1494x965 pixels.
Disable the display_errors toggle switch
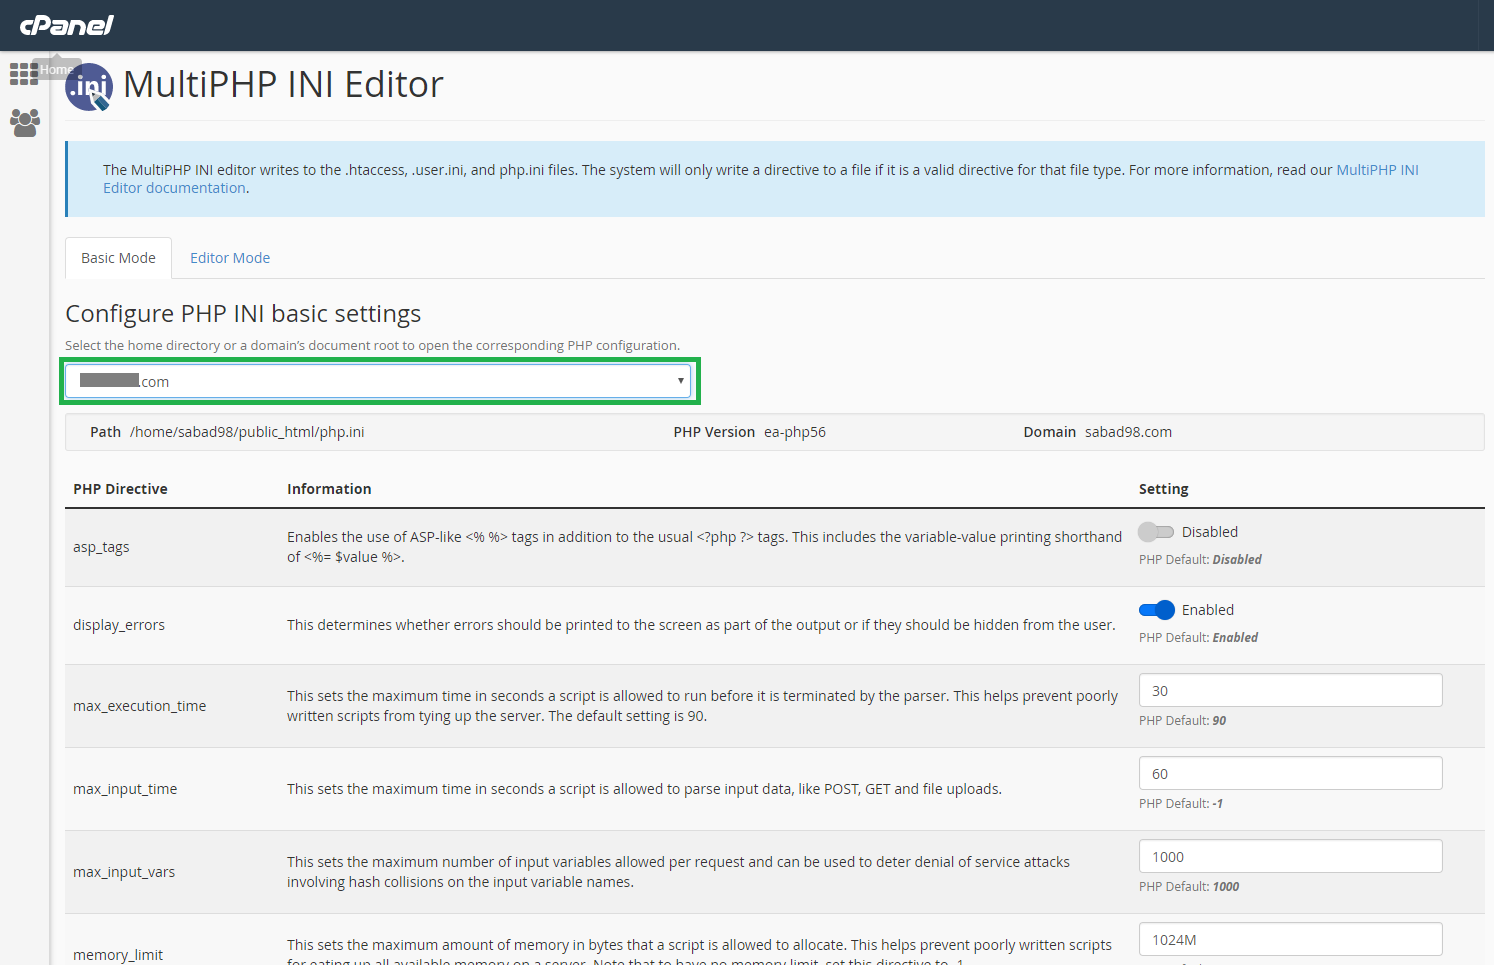click(1156, 610)
